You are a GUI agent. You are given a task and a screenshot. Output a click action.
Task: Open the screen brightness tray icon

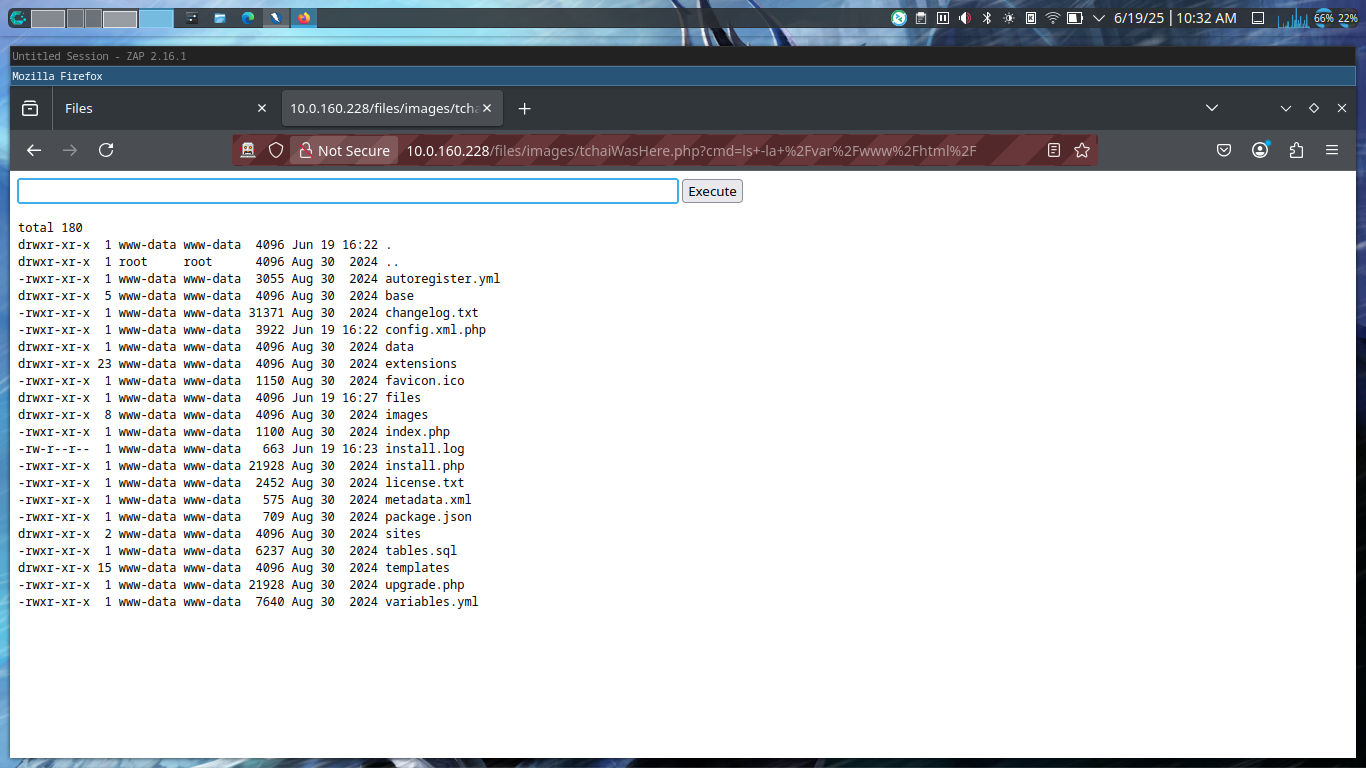tap(1008, 18)
